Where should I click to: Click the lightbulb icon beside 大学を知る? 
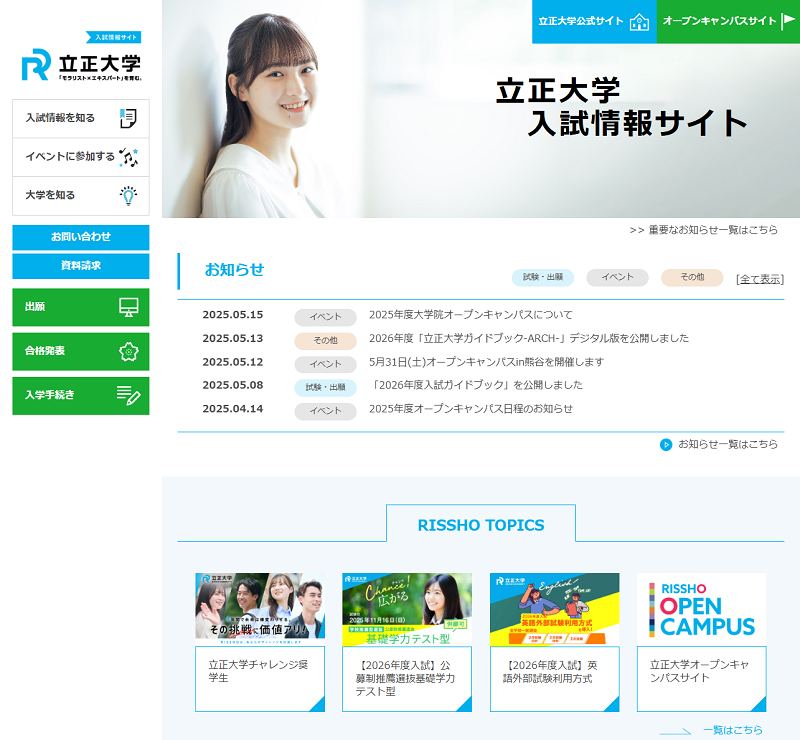(128, 196)
